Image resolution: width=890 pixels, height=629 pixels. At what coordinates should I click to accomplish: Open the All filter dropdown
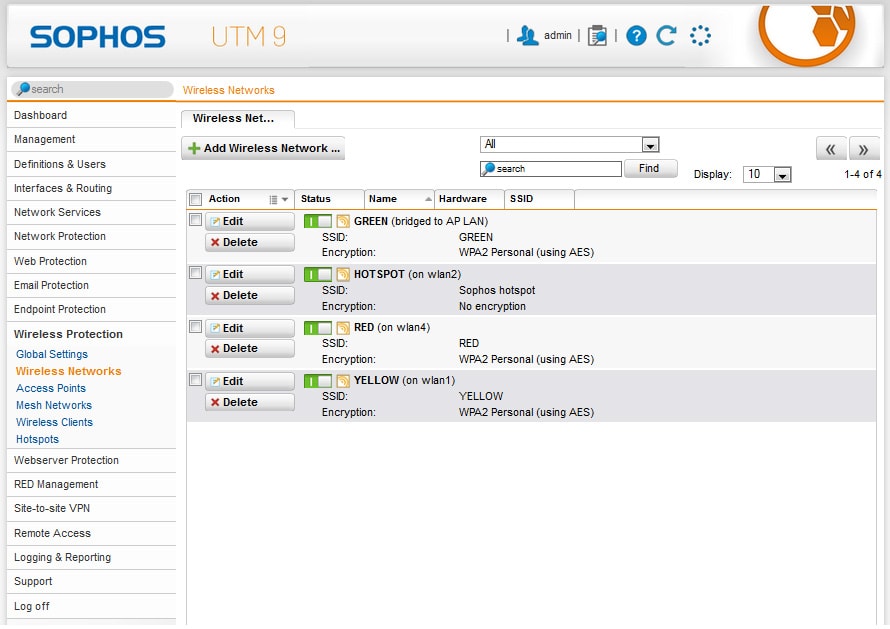pyautogui.click(x=570, y=144)
